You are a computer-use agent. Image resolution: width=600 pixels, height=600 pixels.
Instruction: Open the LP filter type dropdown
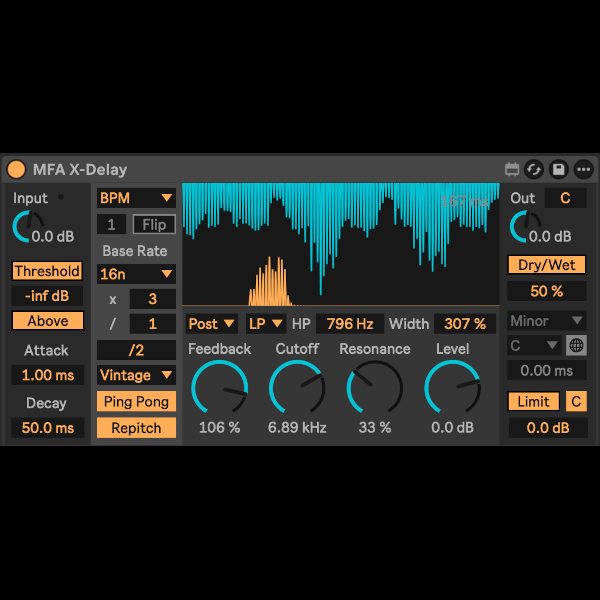point(265,323)
